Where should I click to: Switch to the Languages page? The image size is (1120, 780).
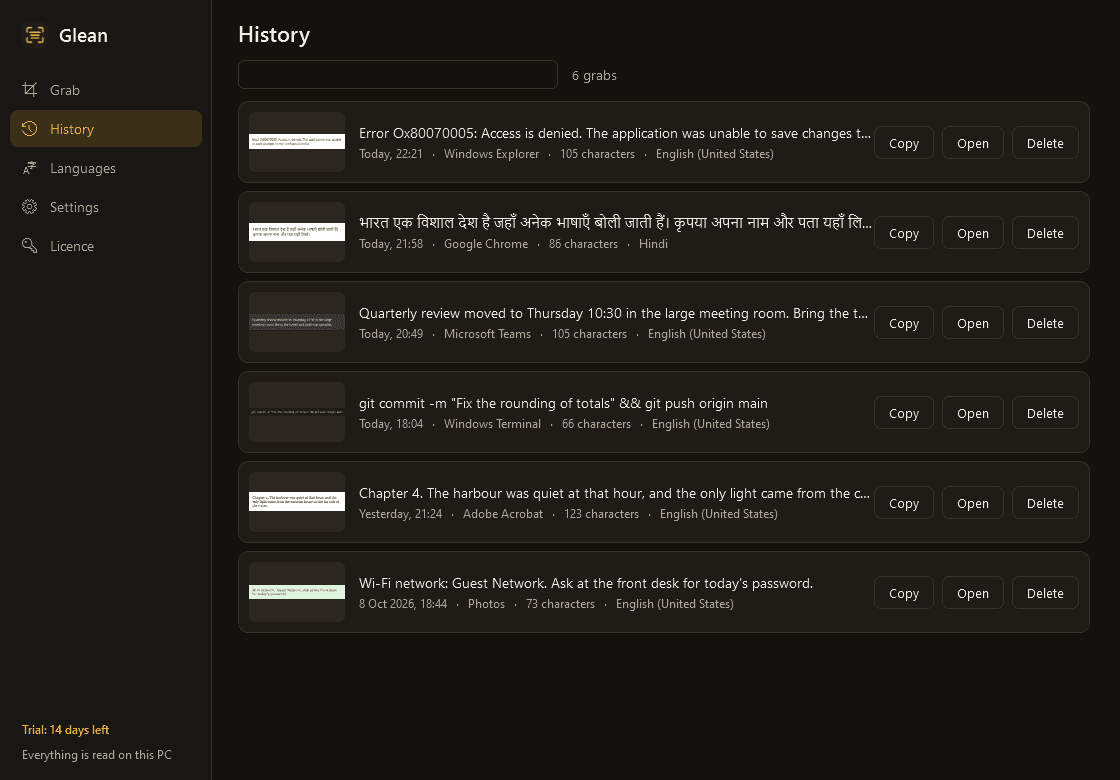pos(106,168)
